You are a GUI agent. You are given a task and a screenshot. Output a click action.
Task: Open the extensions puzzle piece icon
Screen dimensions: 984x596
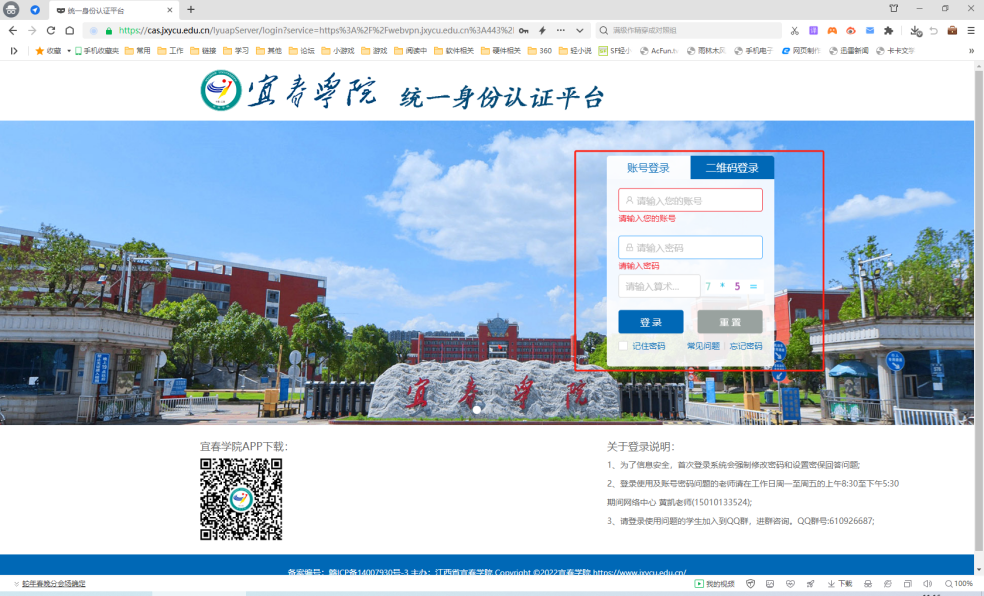[888, 31]
